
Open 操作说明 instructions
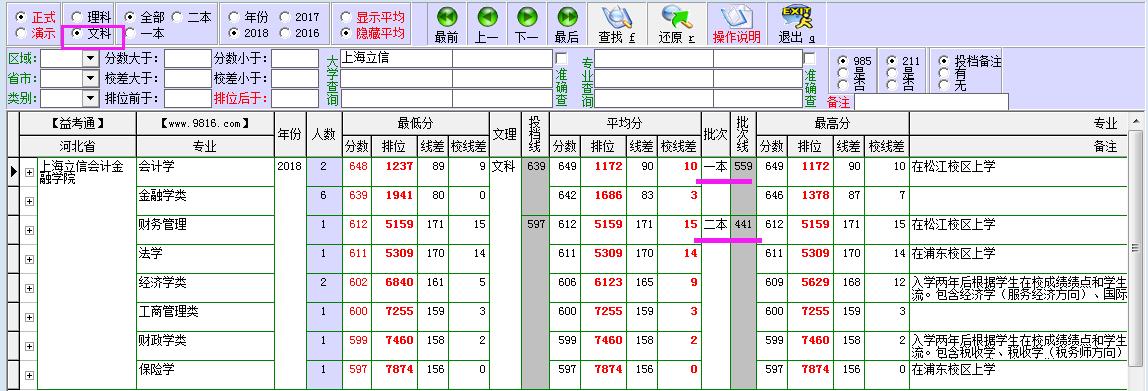click(x=737, y=24)
